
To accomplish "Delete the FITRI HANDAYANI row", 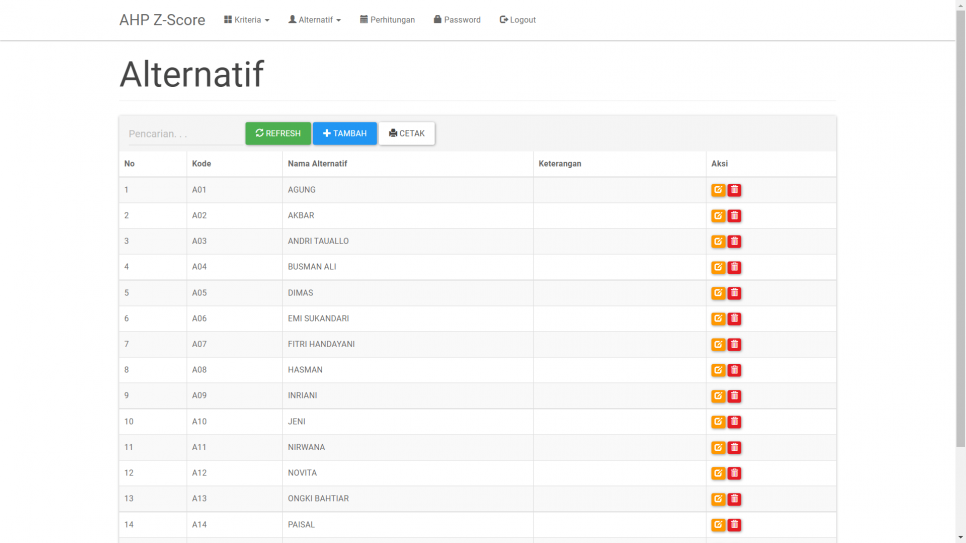I will tap(734, 345).
